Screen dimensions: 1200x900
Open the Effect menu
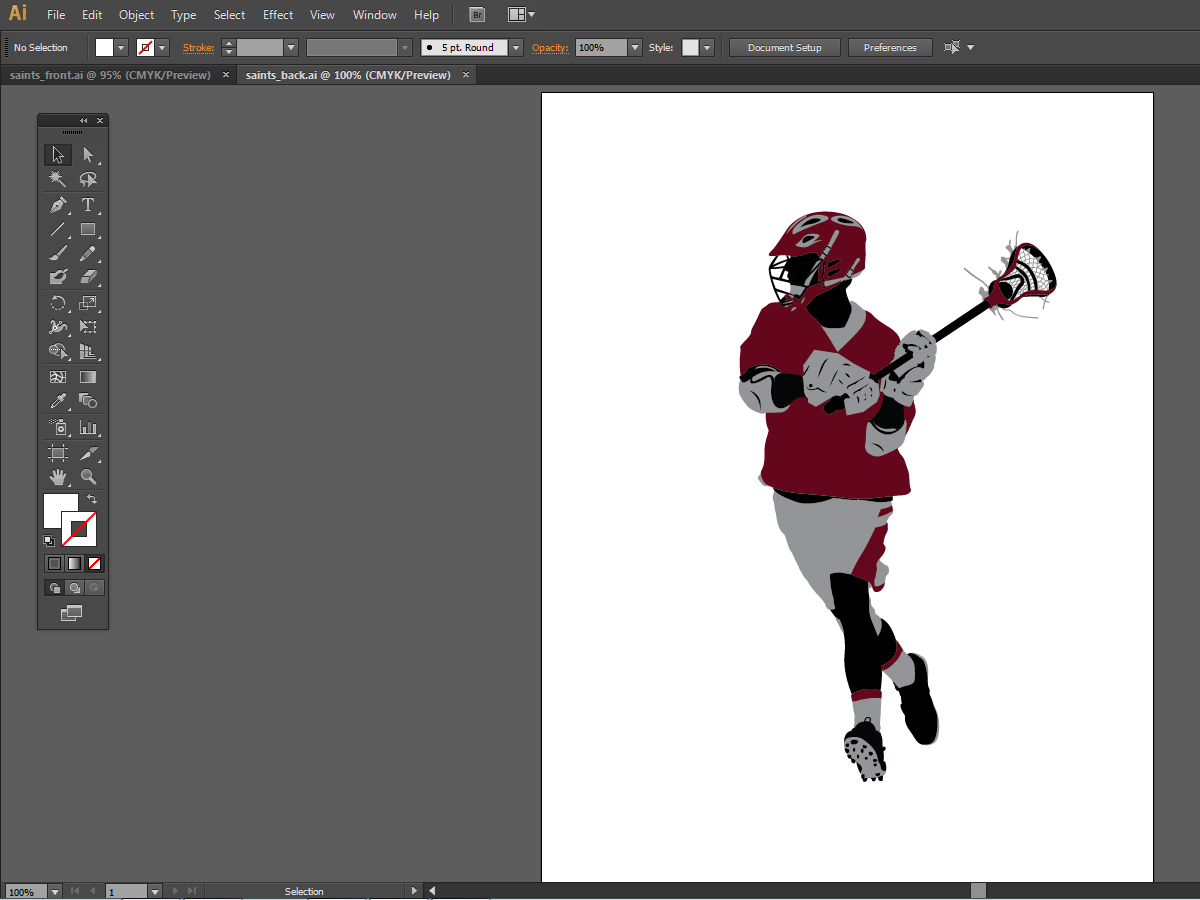click(x=278, y=15)
